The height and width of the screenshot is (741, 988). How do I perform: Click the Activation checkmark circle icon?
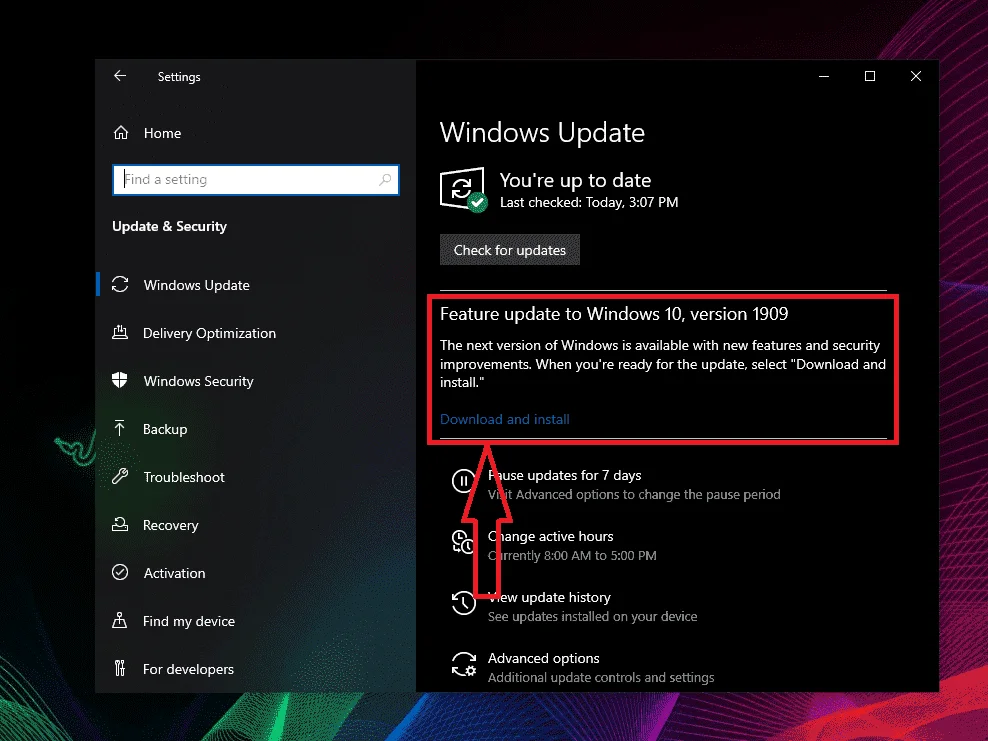click(x=120, y=572)
